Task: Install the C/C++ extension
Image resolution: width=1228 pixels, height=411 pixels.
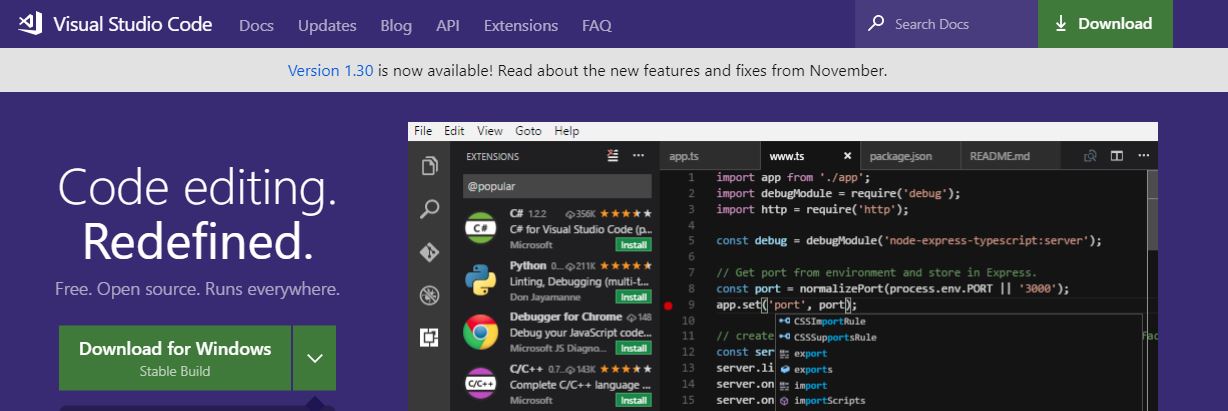Action: pyautogui.click(x=634, y=400)
